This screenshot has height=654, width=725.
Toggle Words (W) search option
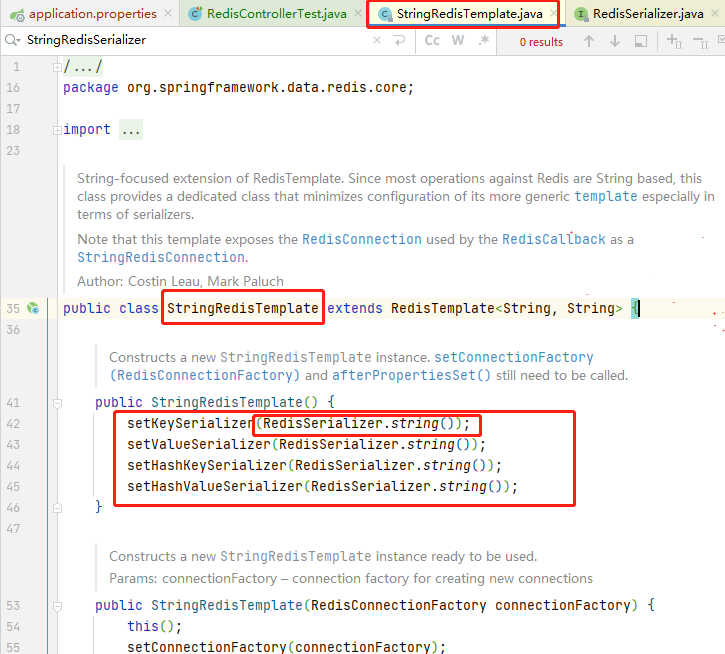click(x=458, y=41)
